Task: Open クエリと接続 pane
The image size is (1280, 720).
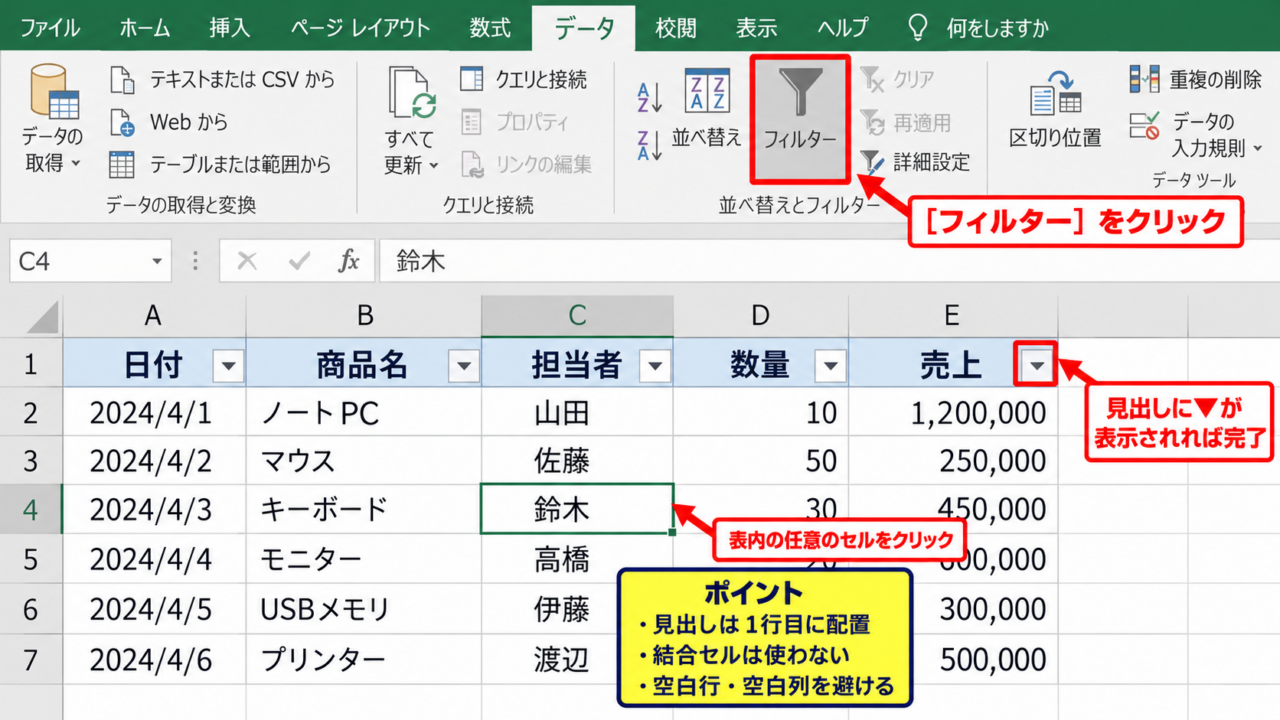Action: click(x=523, y=79)
